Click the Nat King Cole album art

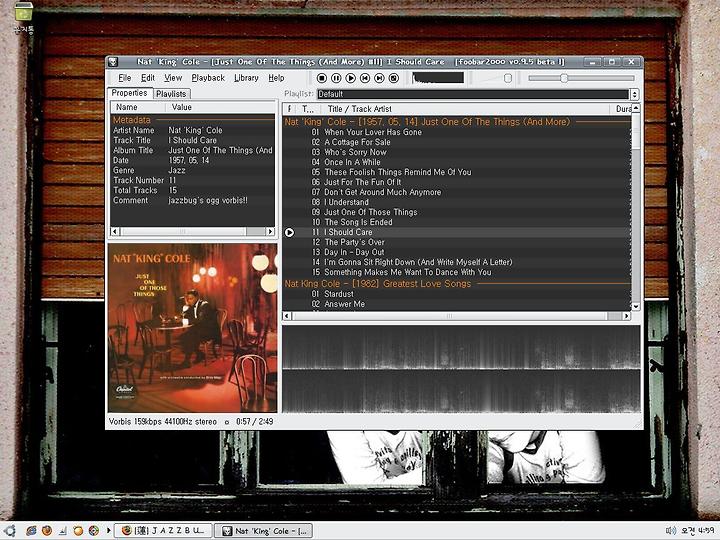pos(193,328)
